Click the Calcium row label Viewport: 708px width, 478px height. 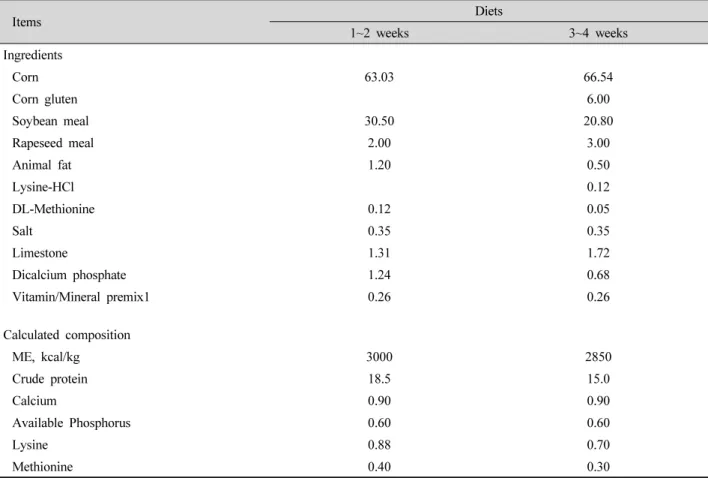tap(34, 401)
